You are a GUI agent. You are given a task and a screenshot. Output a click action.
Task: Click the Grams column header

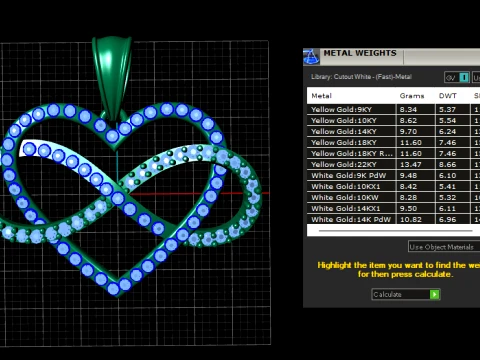(x=412, y=96)
